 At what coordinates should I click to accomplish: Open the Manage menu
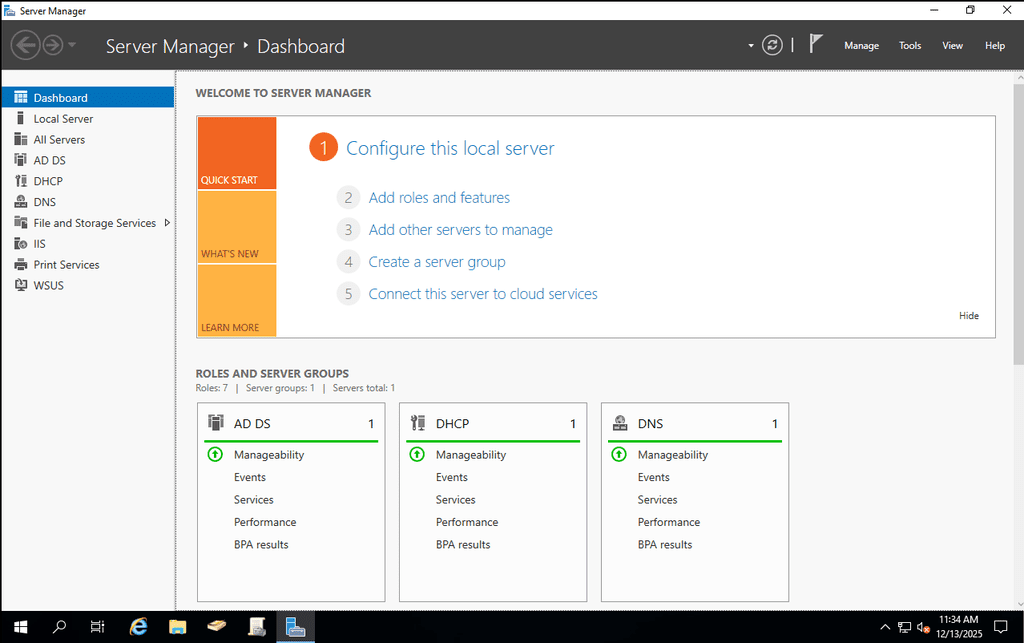point(861,46)
